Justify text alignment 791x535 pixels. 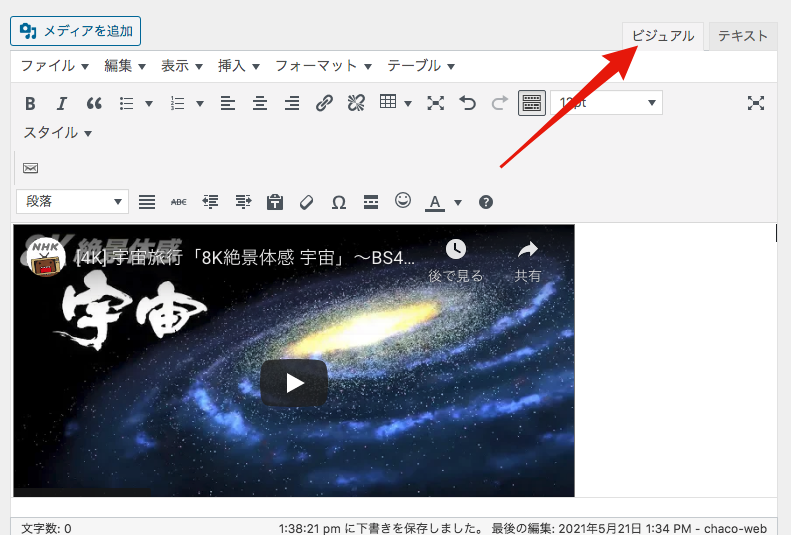[147, 202]
